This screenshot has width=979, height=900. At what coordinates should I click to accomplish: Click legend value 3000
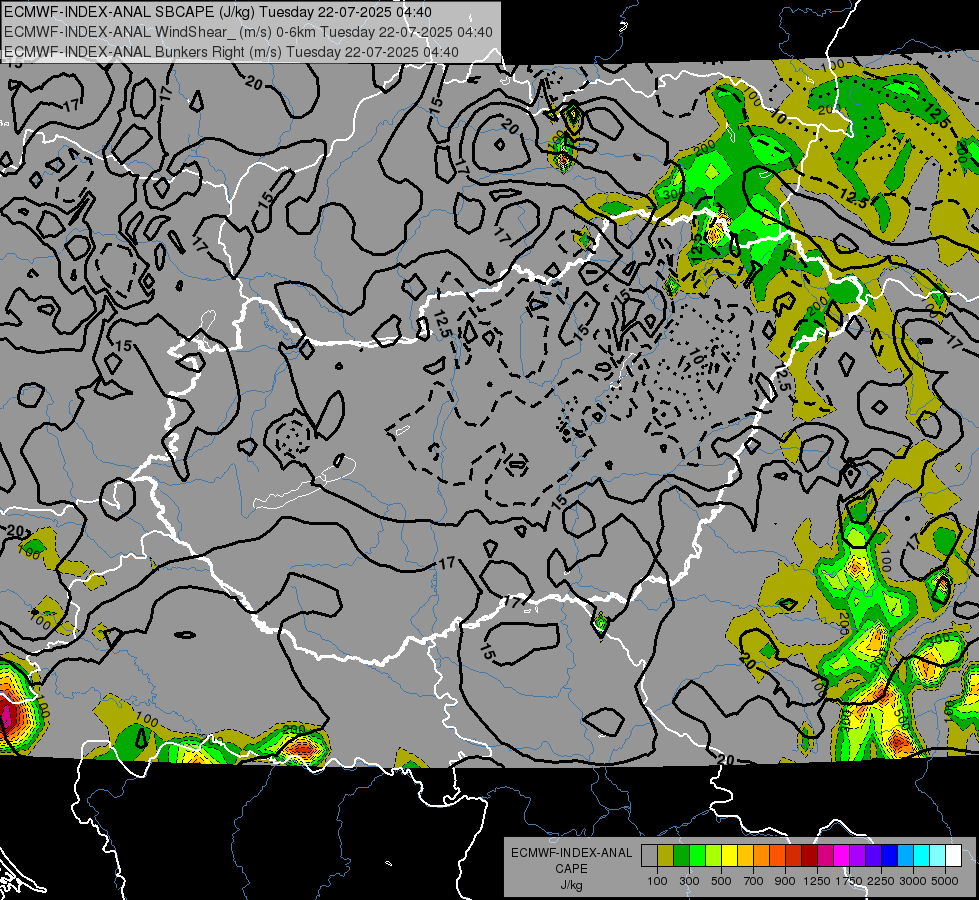tap(913, 881)
